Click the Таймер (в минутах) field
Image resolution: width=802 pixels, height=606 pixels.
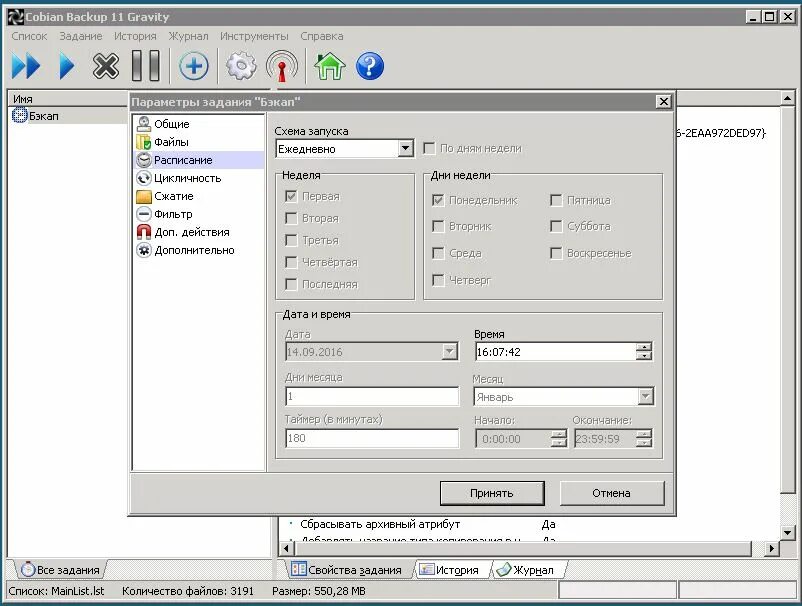click(372, 438)
